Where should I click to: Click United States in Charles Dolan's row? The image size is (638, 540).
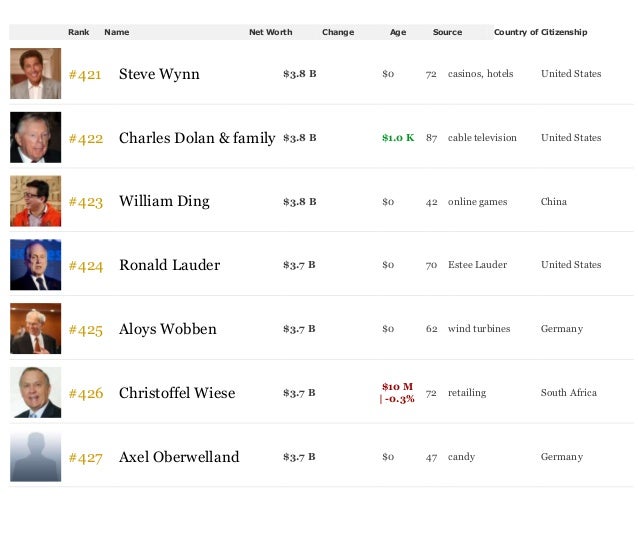(571, 138)
